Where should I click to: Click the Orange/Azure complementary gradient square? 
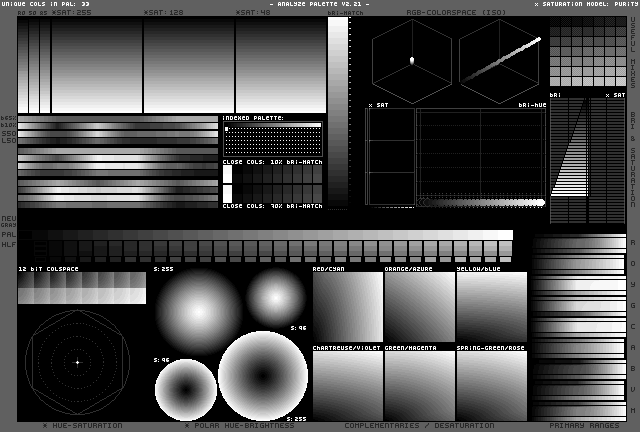420,307
